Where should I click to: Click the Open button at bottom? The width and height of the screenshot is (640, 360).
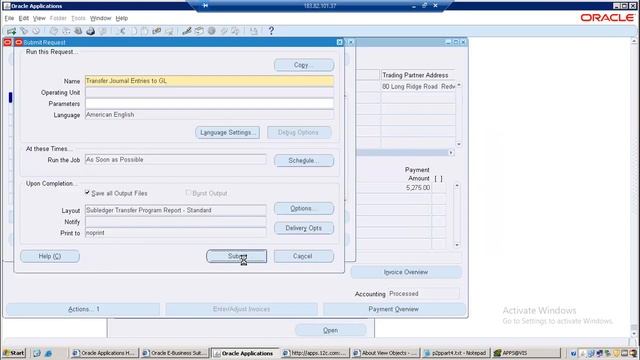[330, 330]
